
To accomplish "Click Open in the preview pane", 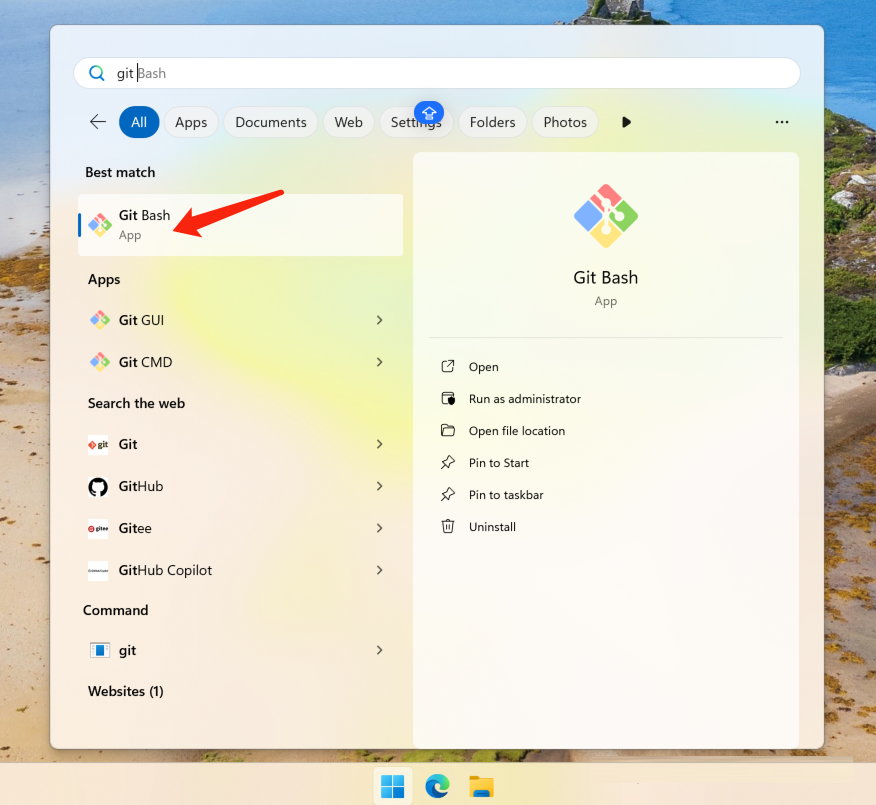I will [x=483, y=367].
